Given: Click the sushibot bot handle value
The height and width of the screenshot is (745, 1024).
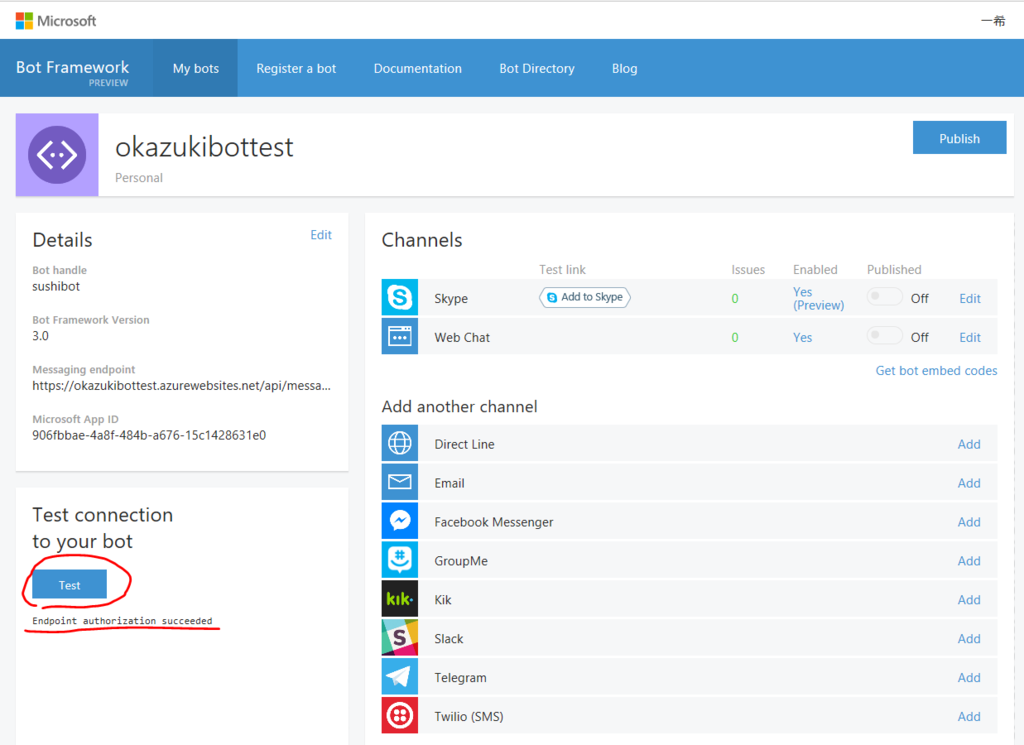Looking at the screenshot, I should tap(56, 286).
